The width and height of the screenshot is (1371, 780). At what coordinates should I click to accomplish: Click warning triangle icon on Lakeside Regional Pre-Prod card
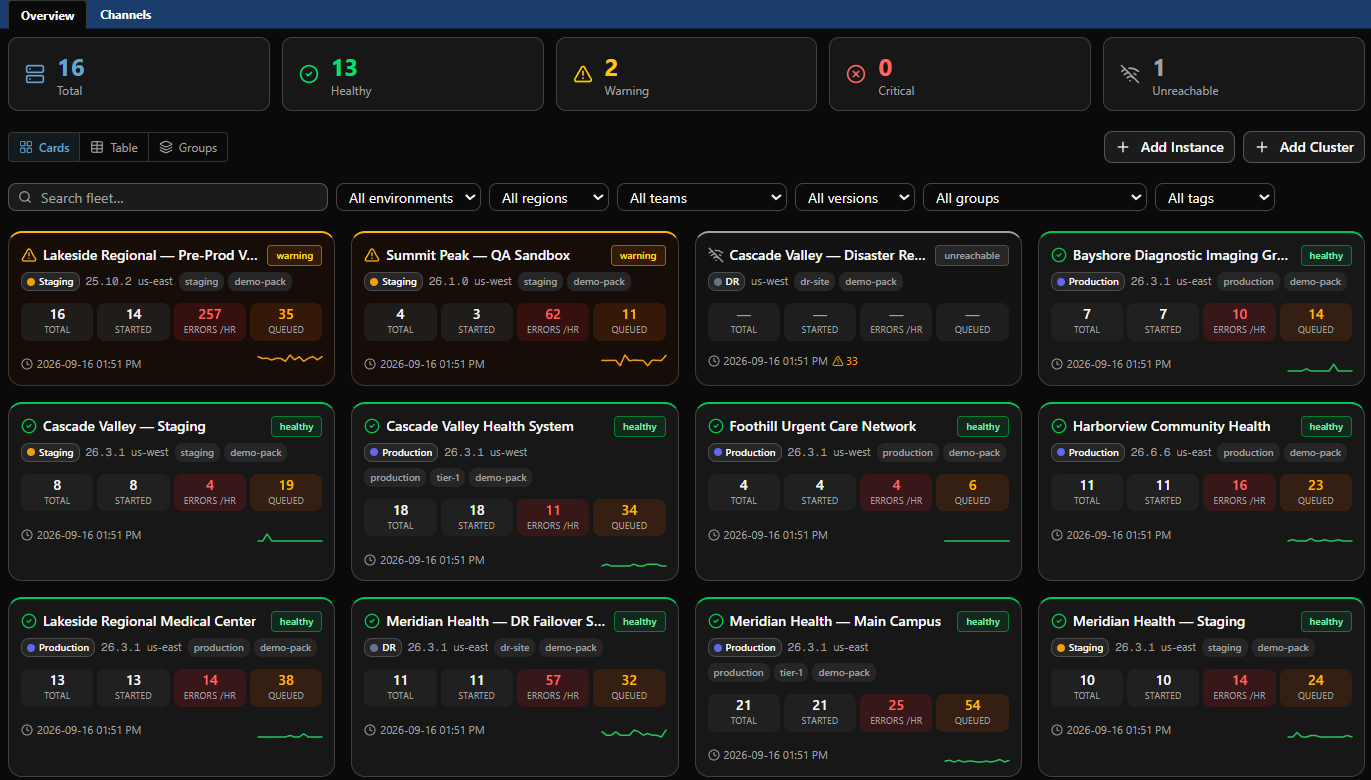29,255
